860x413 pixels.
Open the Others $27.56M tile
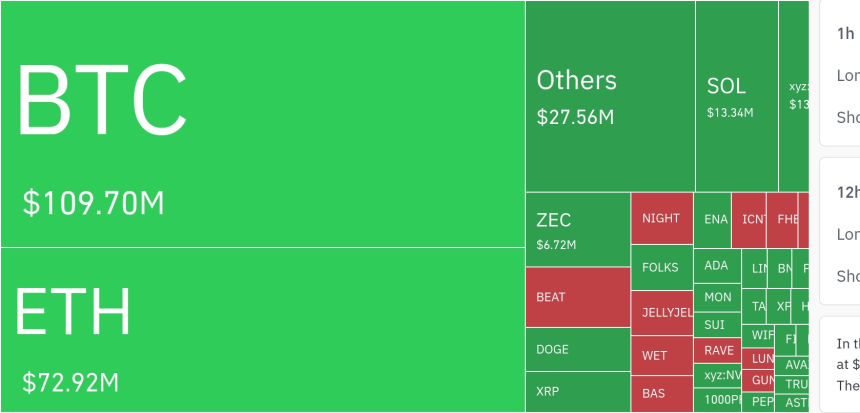pyautogui.click(x=610, y=96)
